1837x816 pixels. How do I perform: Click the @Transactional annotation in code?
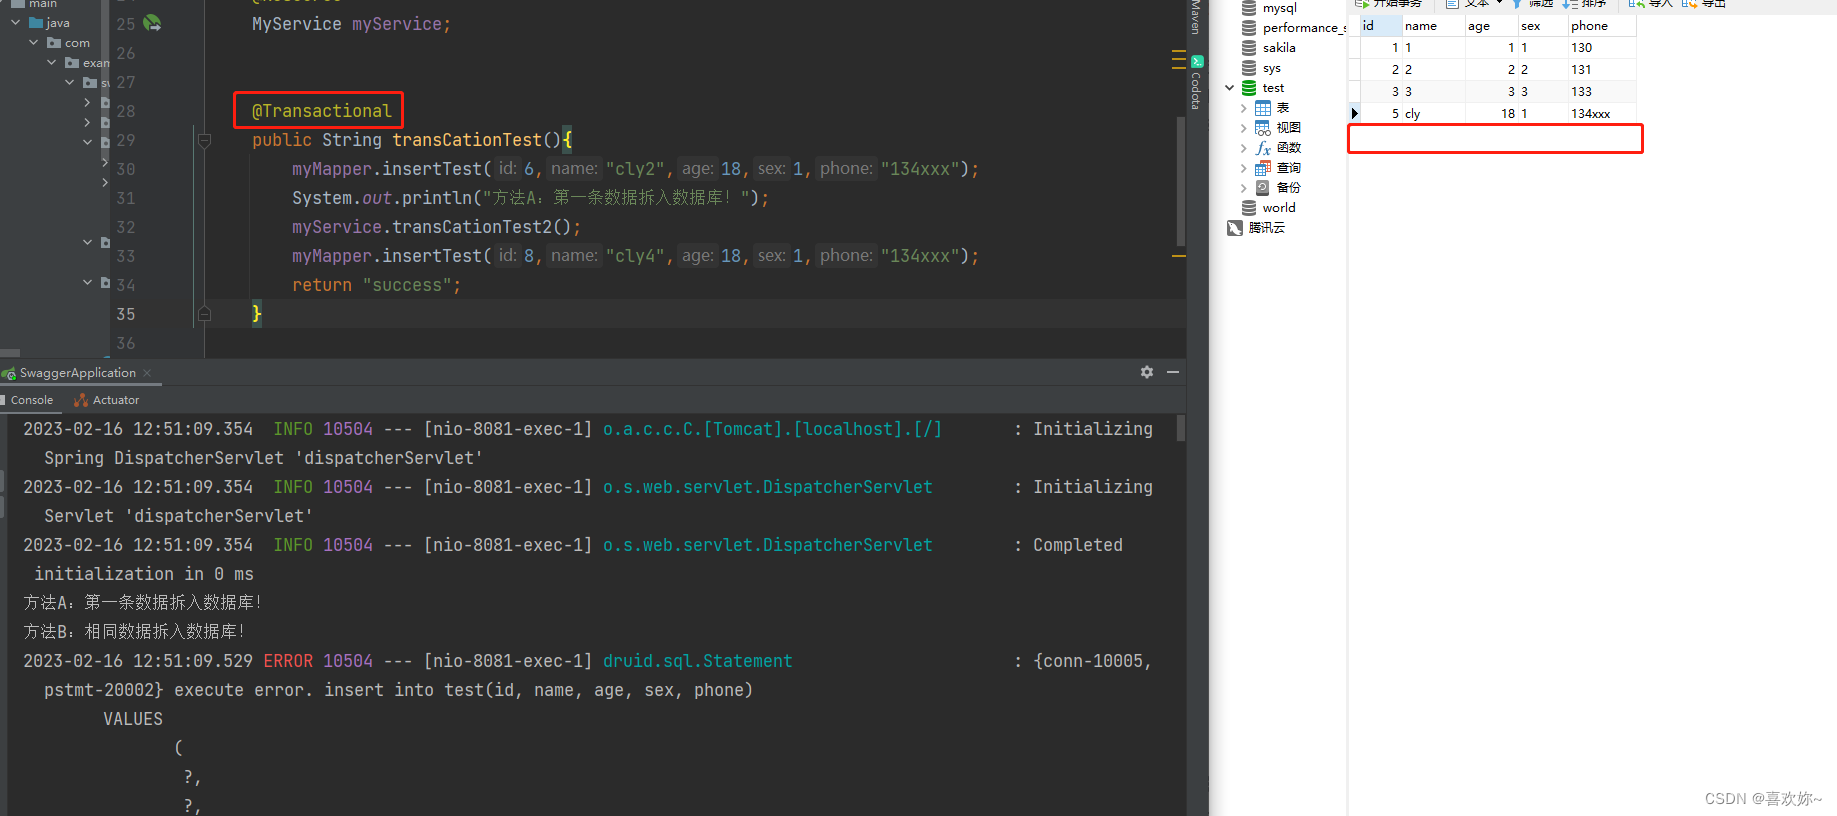(x=321, y=111)
